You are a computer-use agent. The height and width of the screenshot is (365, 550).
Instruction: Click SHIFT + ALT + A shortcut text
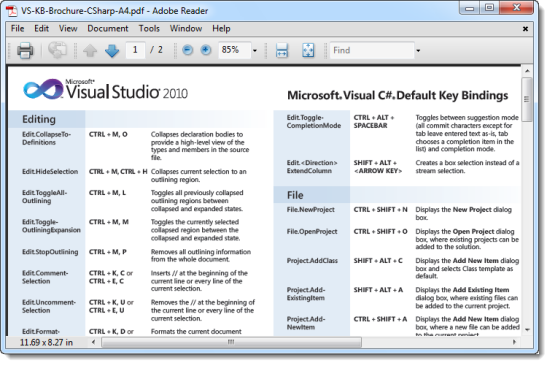tap(378, 290)
